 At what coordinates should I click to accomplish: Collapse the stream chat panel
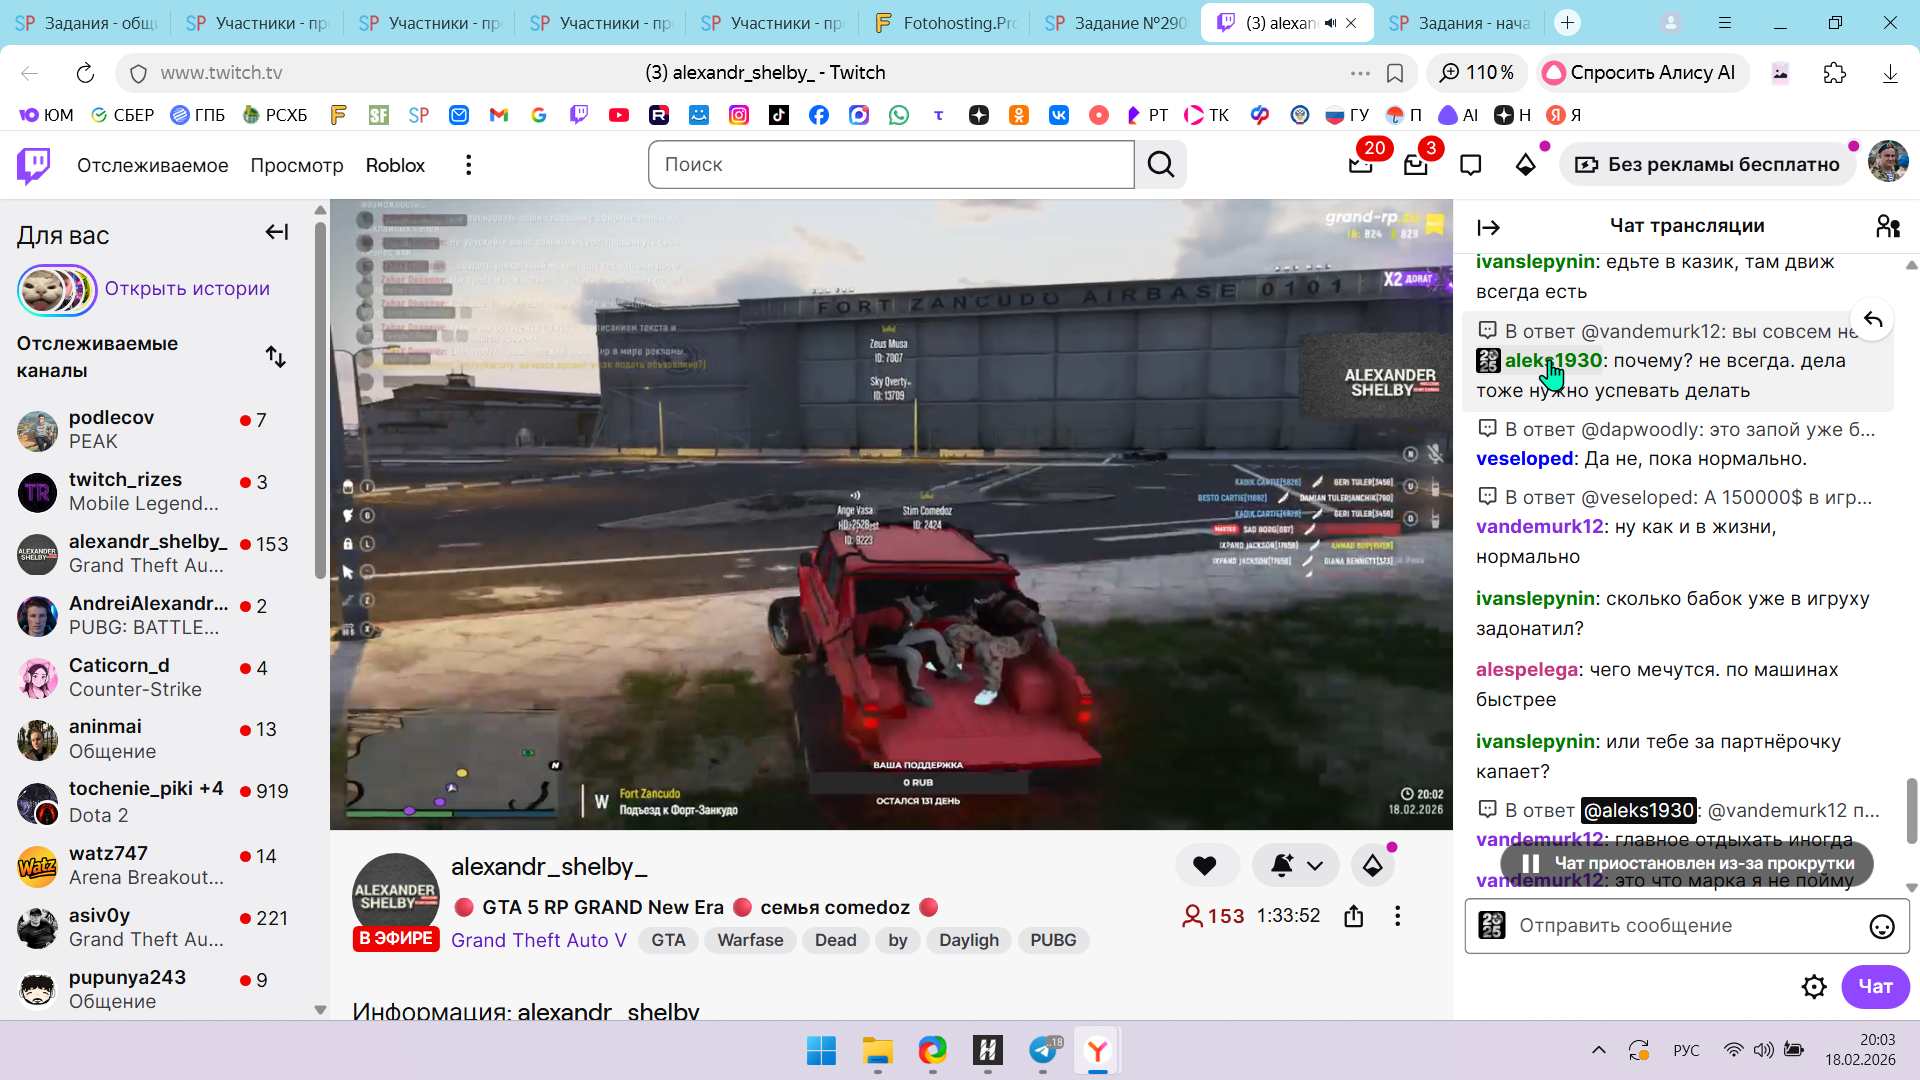click(1488, 227)
